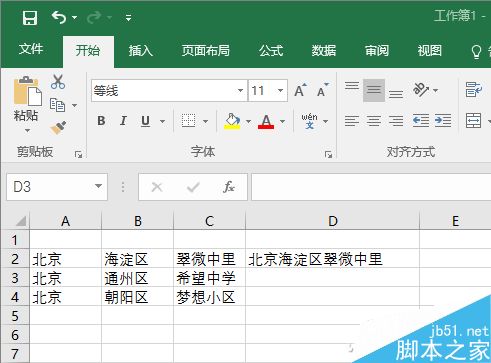This screenshot has height=363, width=491.
Task: Switch to the 插入 ribbon tab
Action: coord(141,51)
